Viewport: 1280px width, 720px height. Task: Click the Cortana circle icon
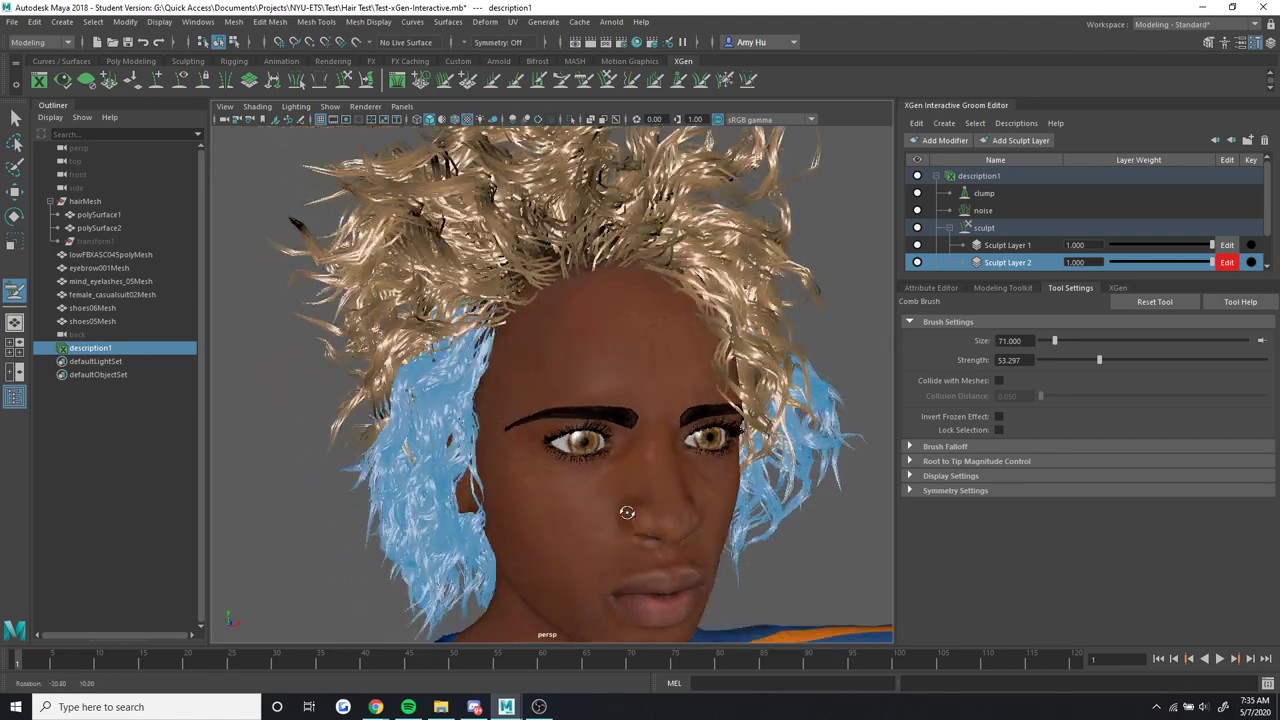click(x=277, y=707)
